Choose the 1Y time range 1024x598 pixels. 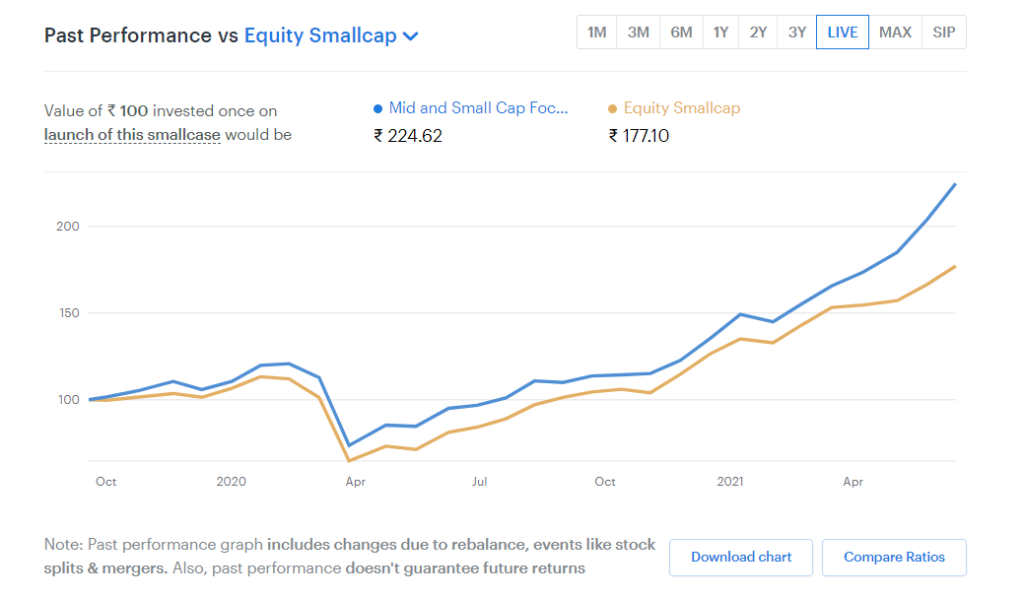[721, 32]
